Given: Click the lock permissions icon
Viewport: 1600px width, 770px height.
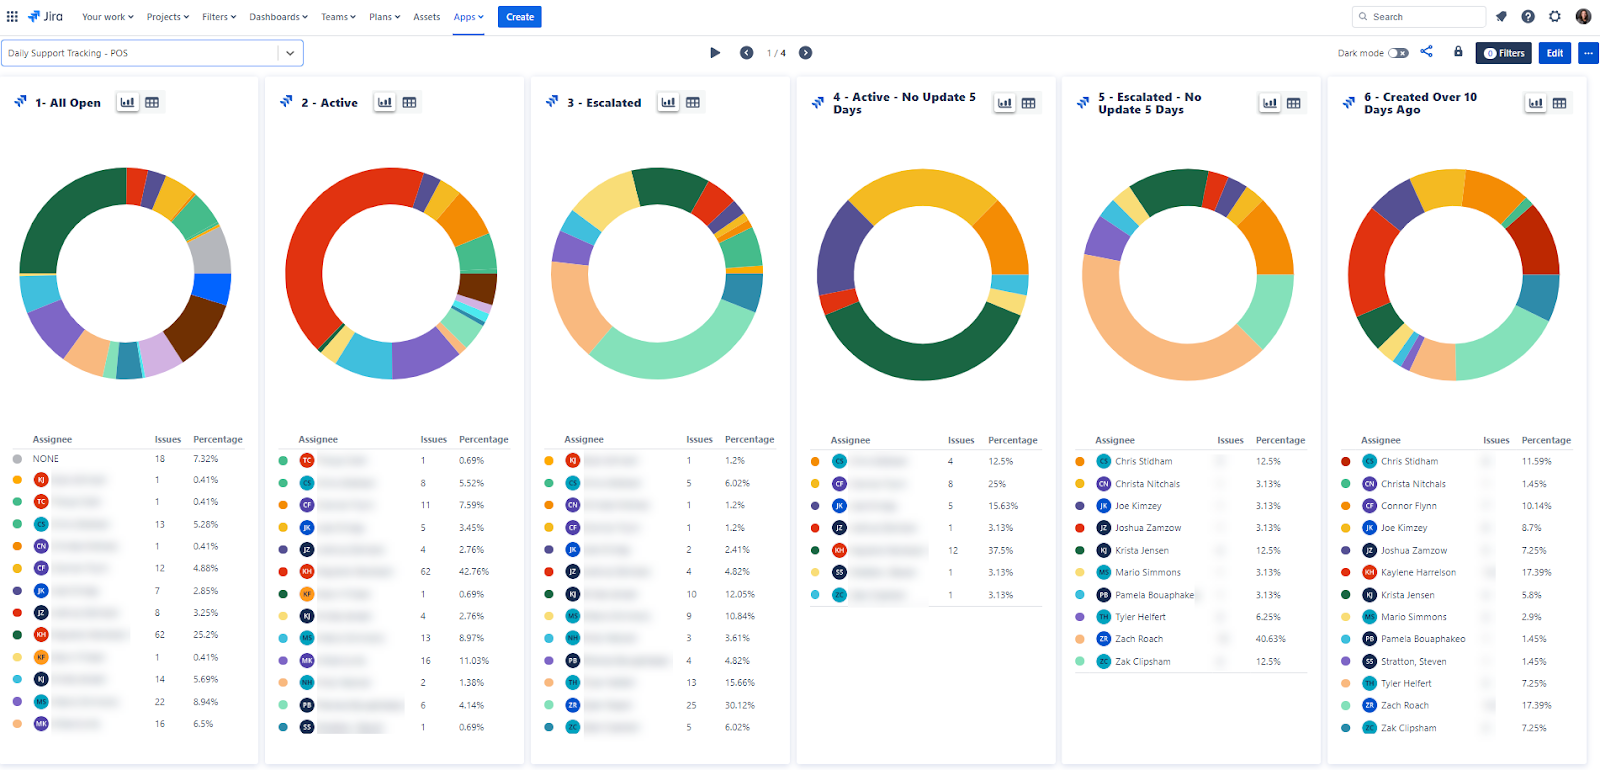Looking at the screenshot, I should 1458,52.
